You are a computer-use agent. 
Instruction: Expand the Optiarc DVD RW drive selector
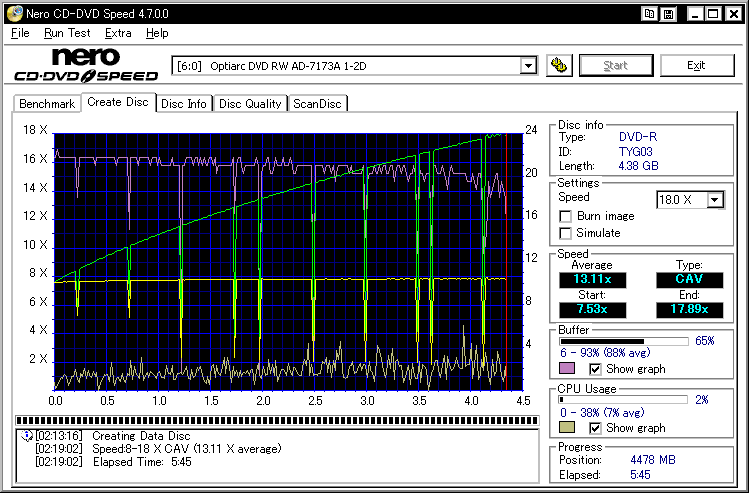tap(528, 66)
